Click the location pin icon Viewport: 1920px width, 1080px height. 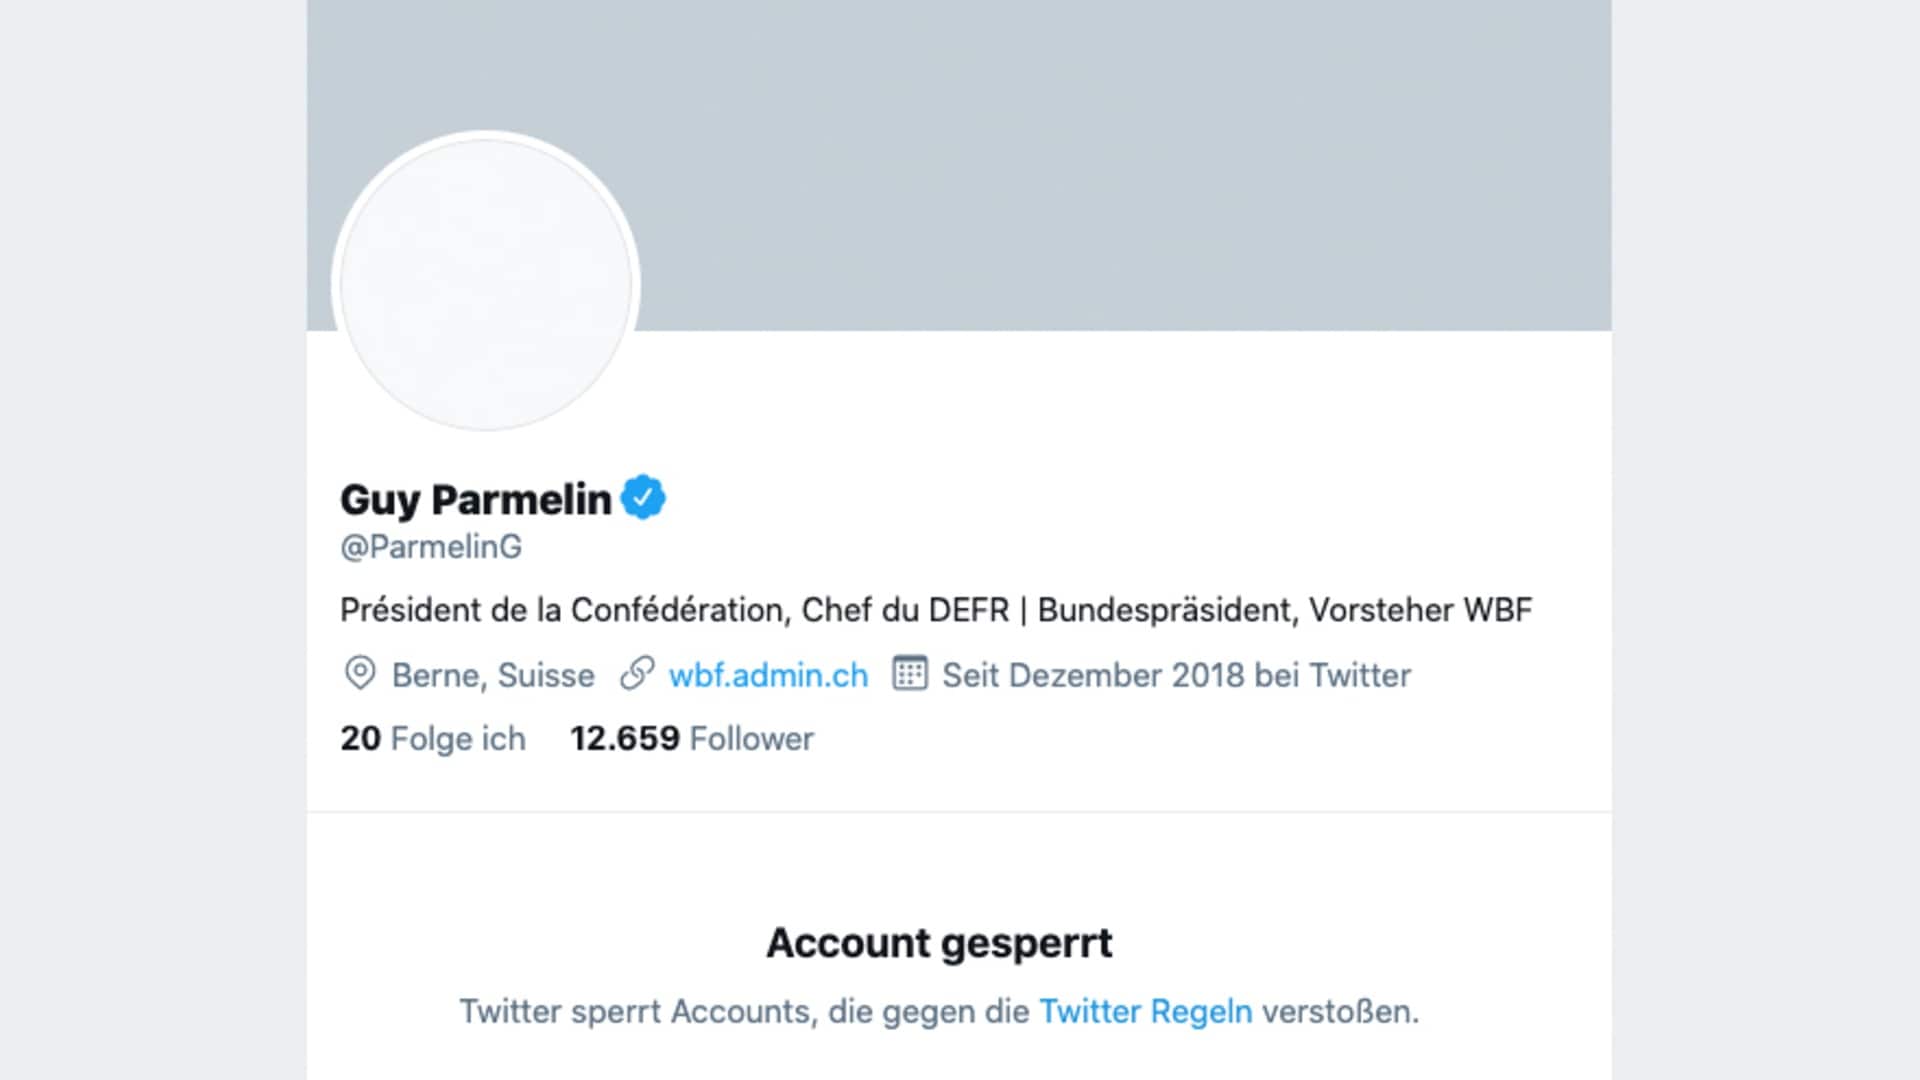(360, 674)
